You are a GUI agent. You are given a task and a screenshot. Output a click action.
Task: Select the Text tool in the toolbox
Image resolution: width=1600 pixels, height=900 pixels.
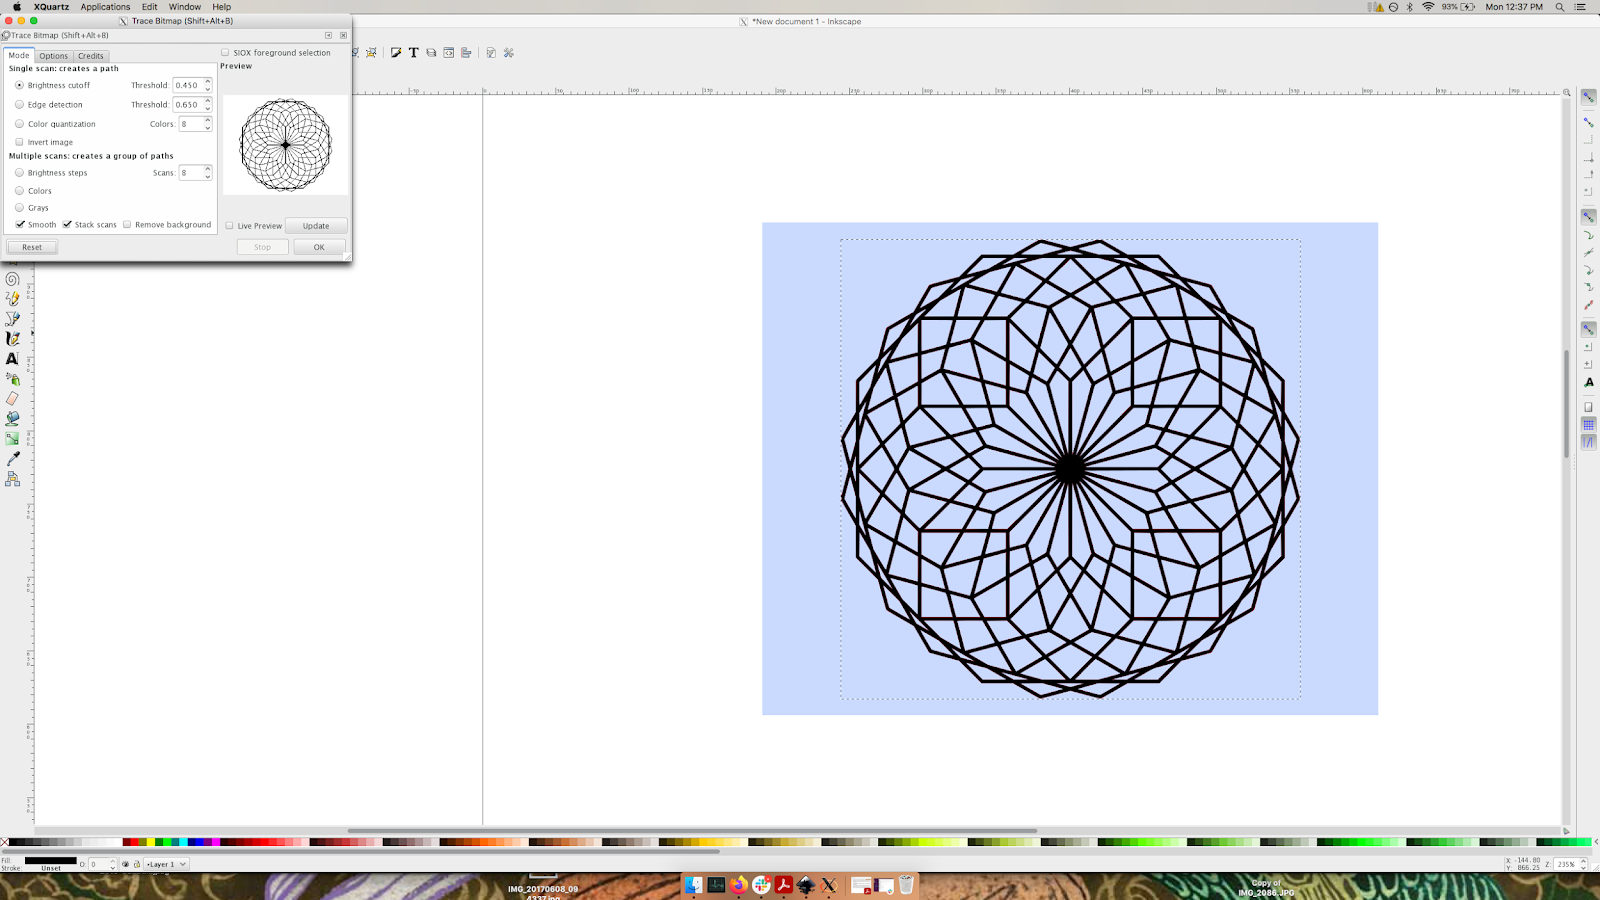[x=12, y=357]
